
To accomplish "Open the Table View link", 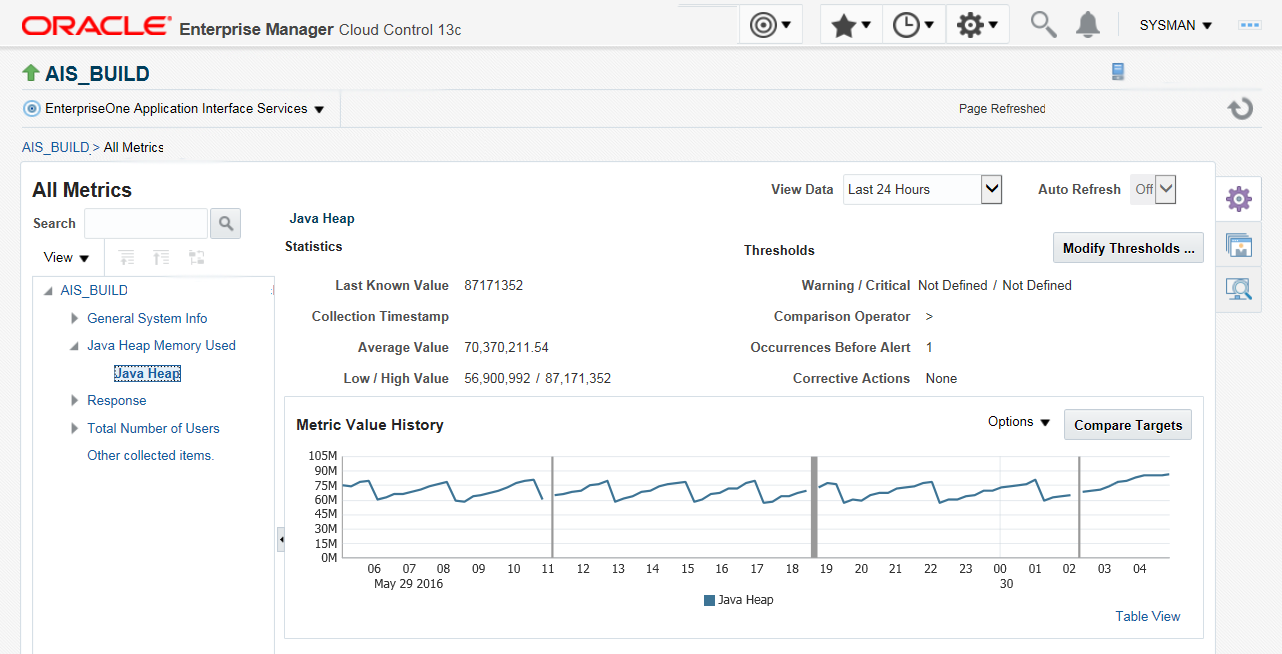I will coord(1147,616).
